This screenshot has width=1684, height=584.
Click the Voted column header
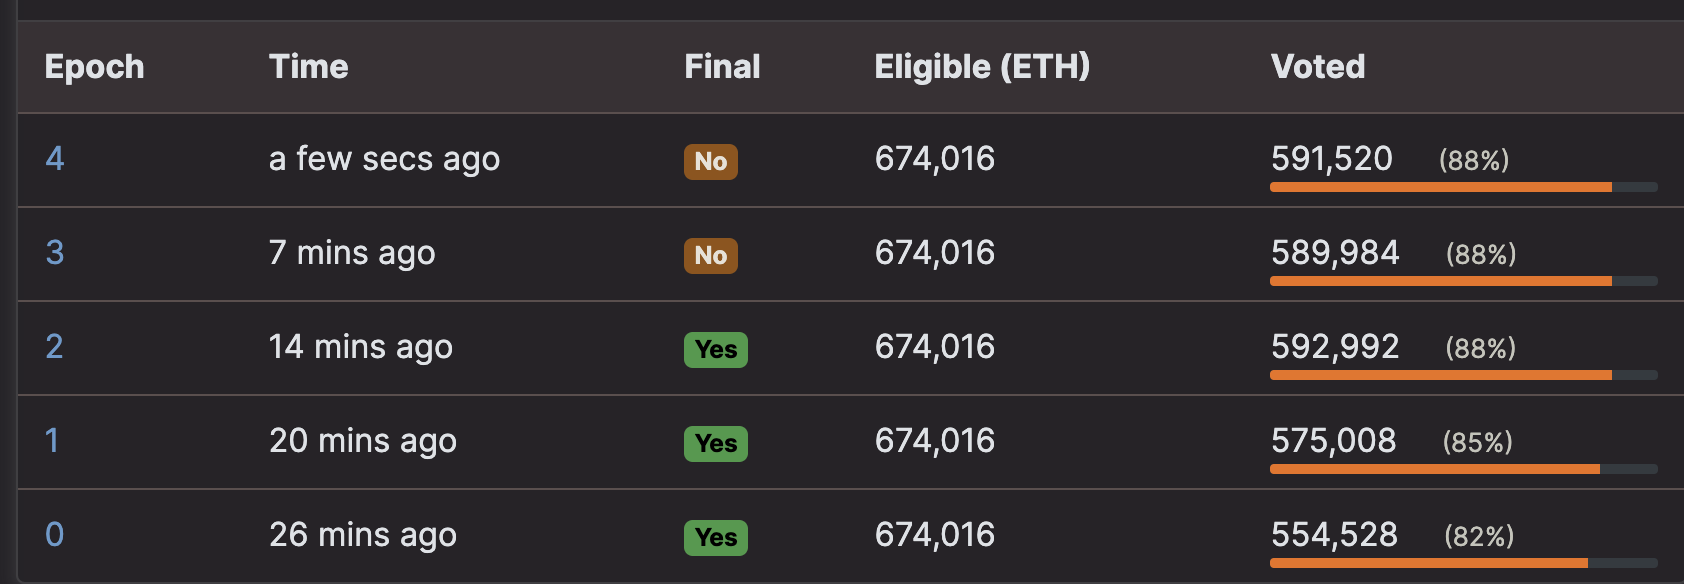pos(1318,67)
